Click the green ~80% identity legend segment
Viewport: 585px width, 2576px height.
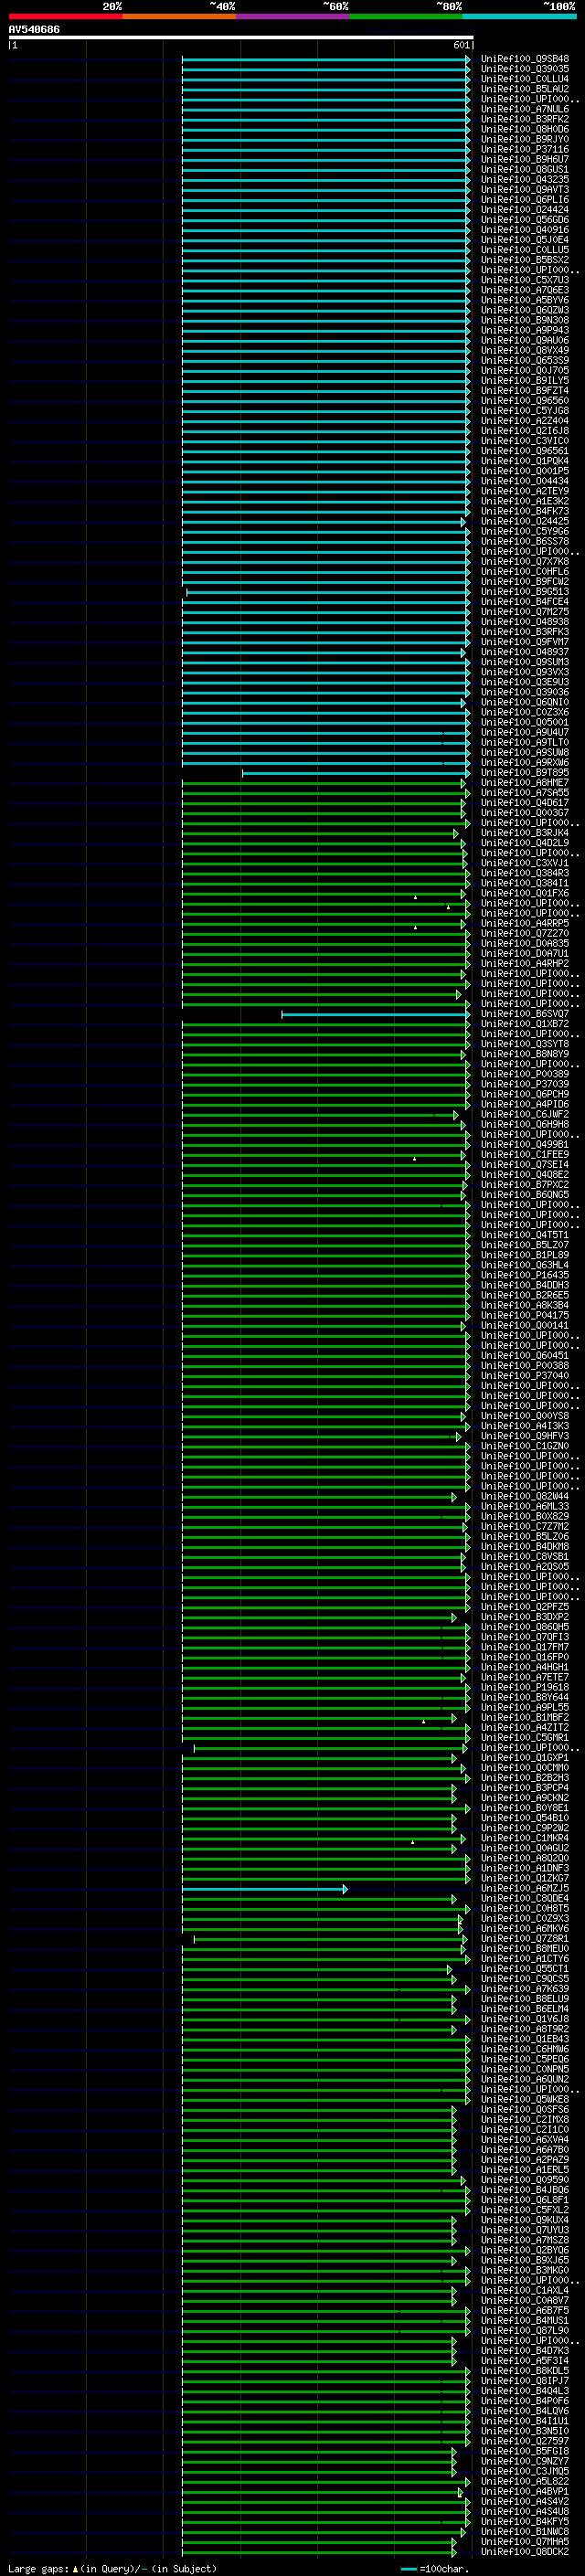tap(406, 16)
